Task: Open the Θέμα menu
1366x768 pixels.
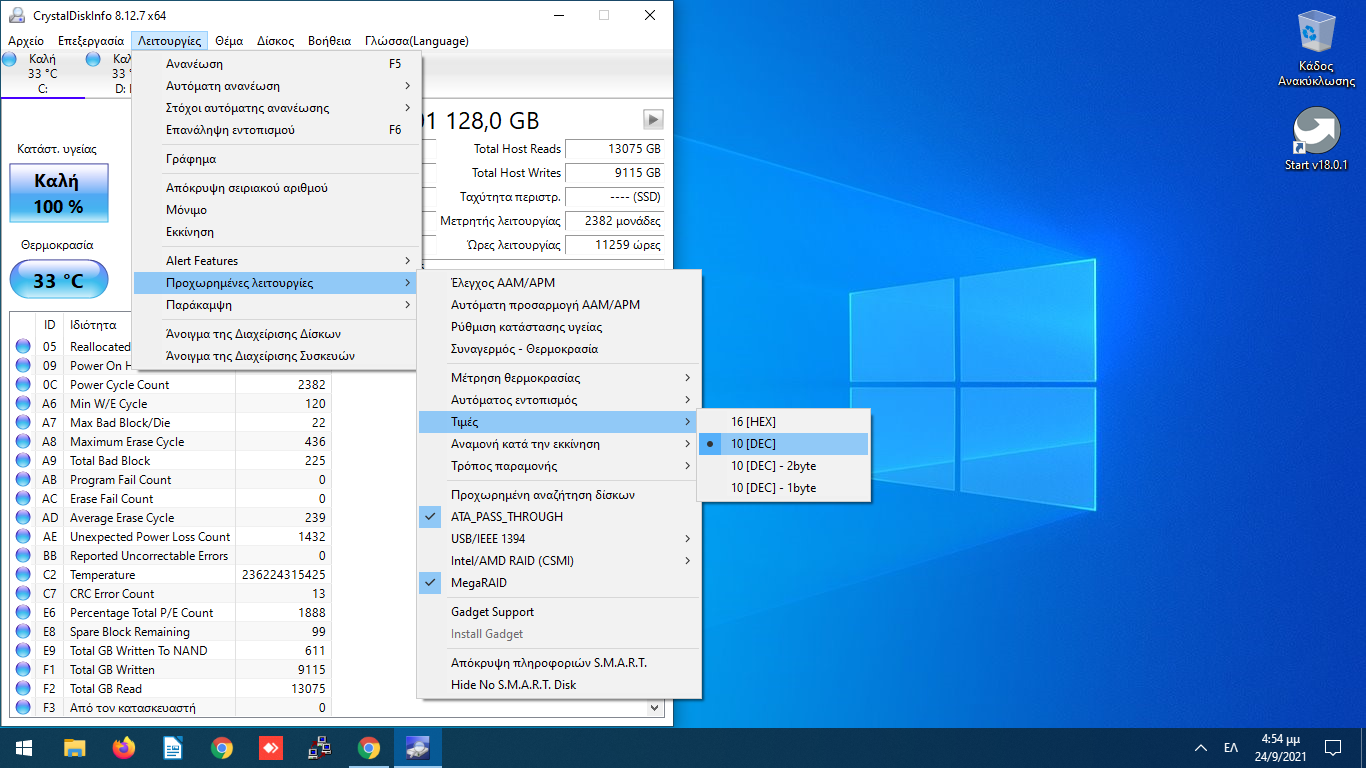Action: 229,41
